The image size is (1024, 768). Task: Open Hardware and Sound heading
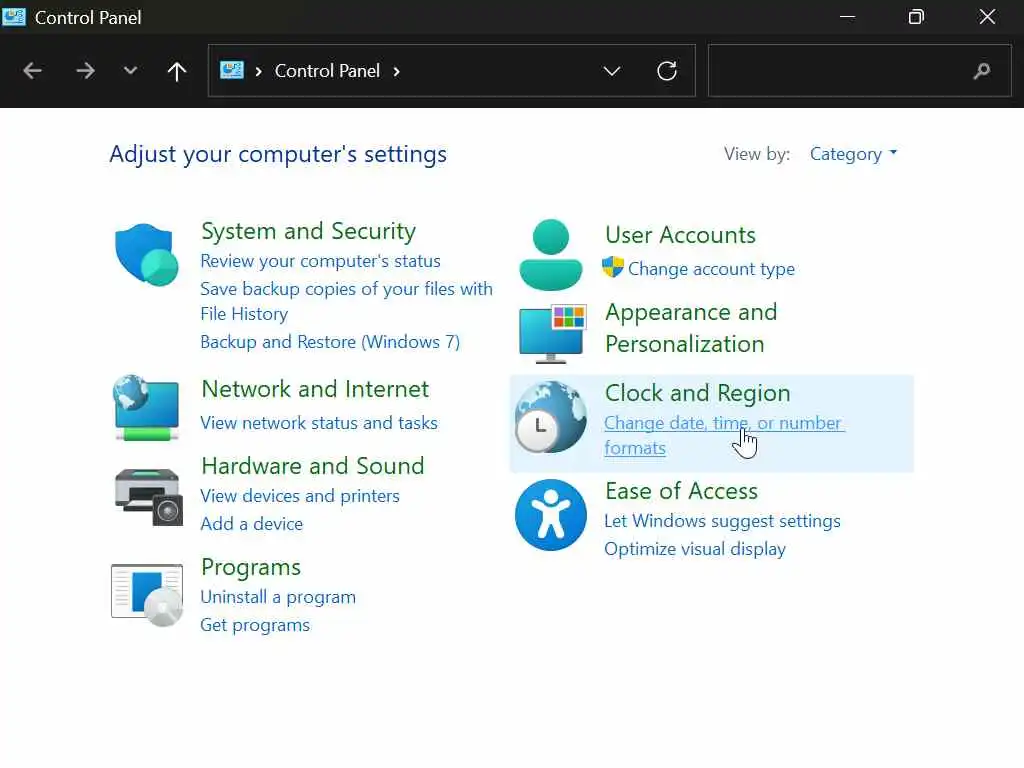[x=313, y=466]
